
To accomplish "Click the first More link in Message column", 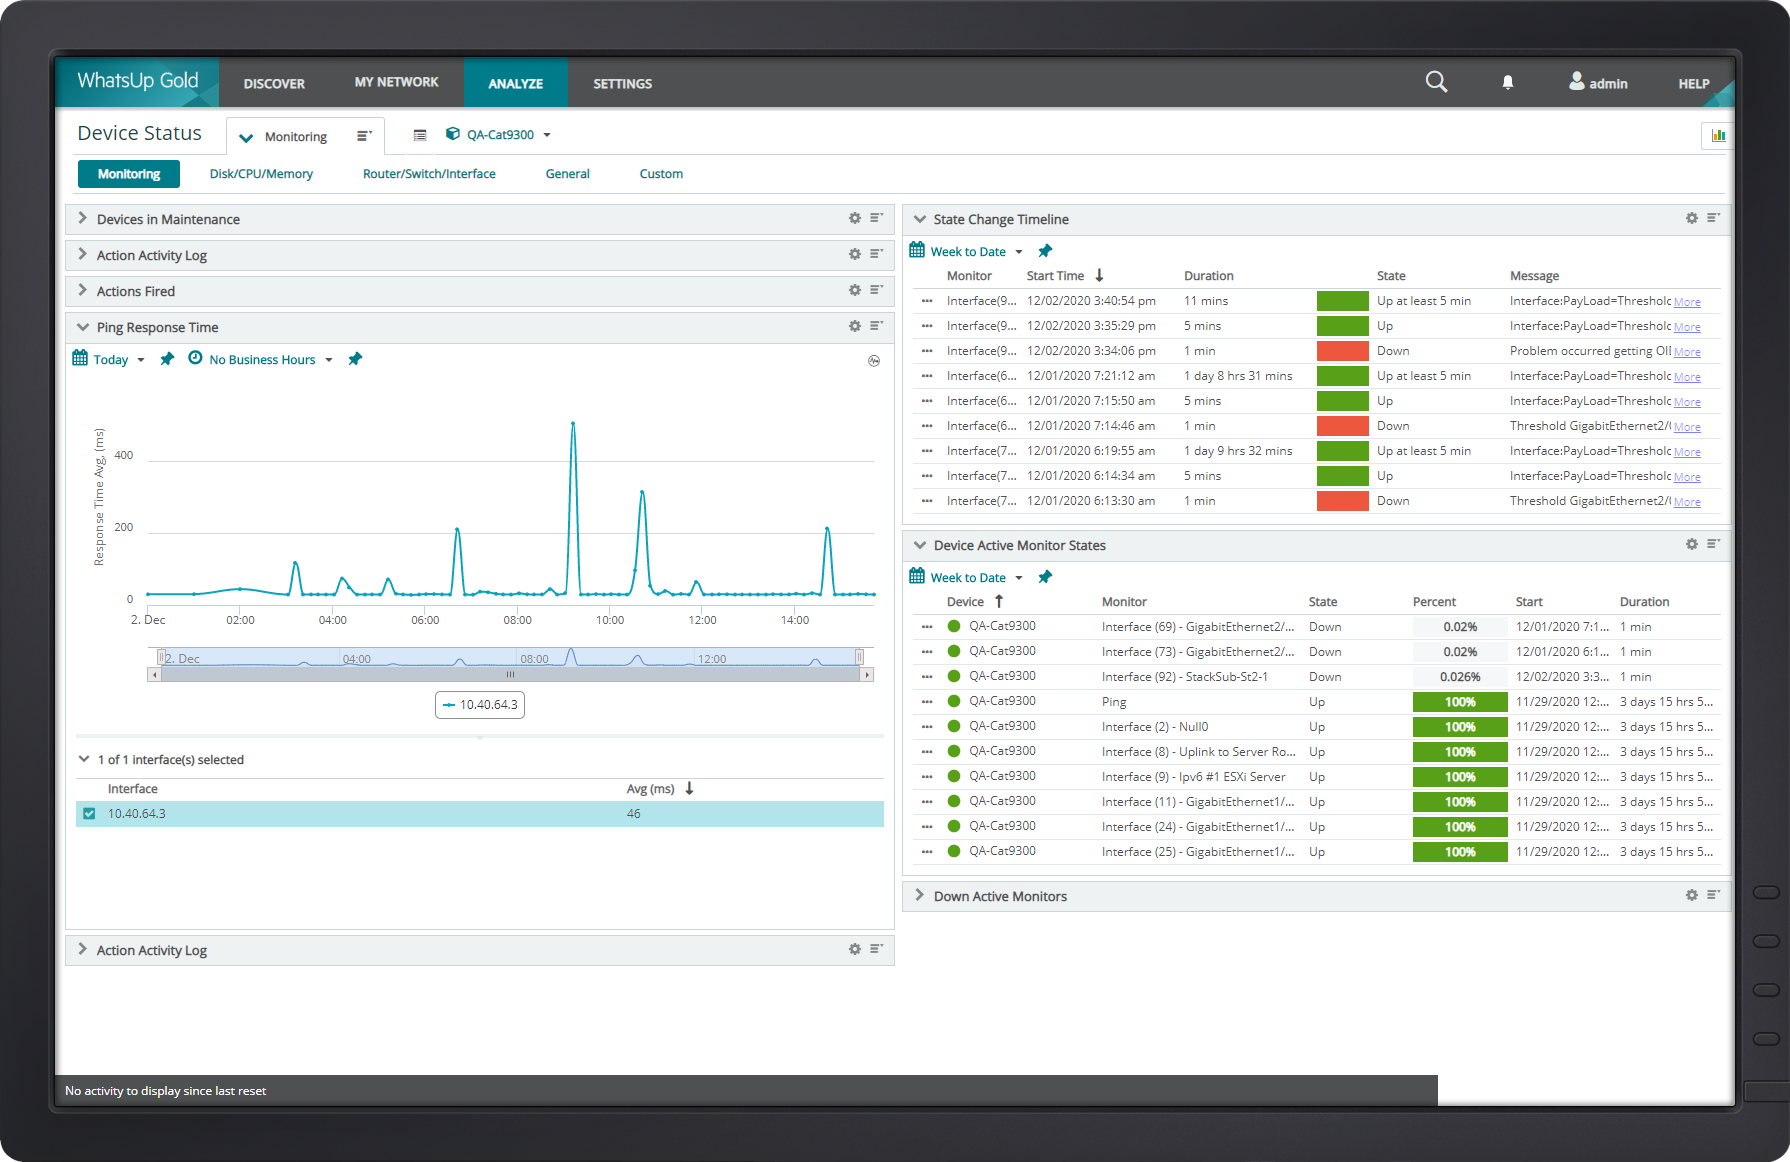I will click(1687, 302).
